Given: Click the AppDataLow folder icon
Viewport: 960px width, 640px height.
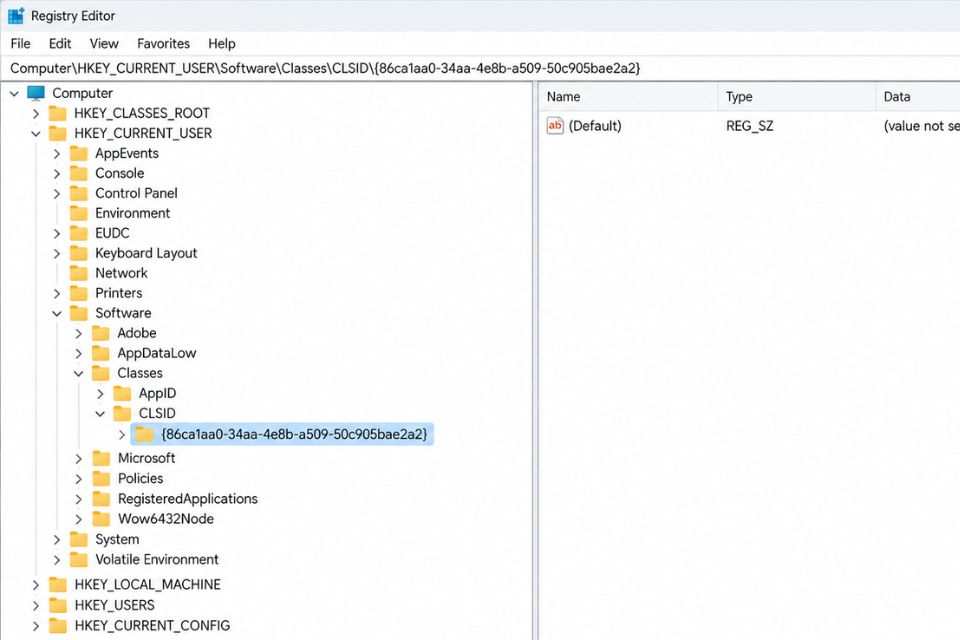Looking at the screenshot, I should point(100,353).
